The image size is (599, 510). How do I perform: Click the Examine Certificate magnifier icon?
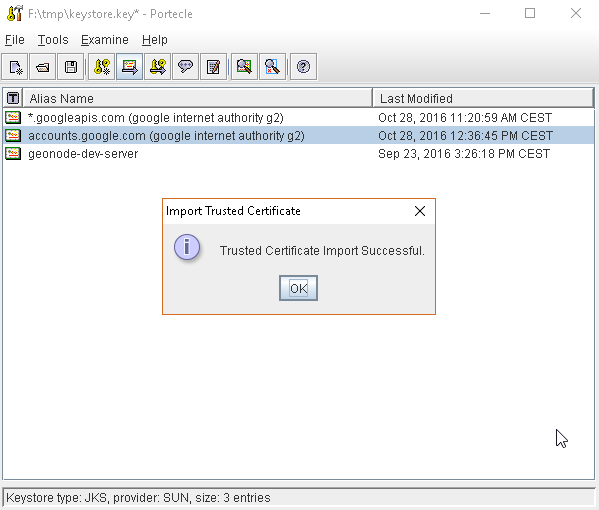pos(244,67)
